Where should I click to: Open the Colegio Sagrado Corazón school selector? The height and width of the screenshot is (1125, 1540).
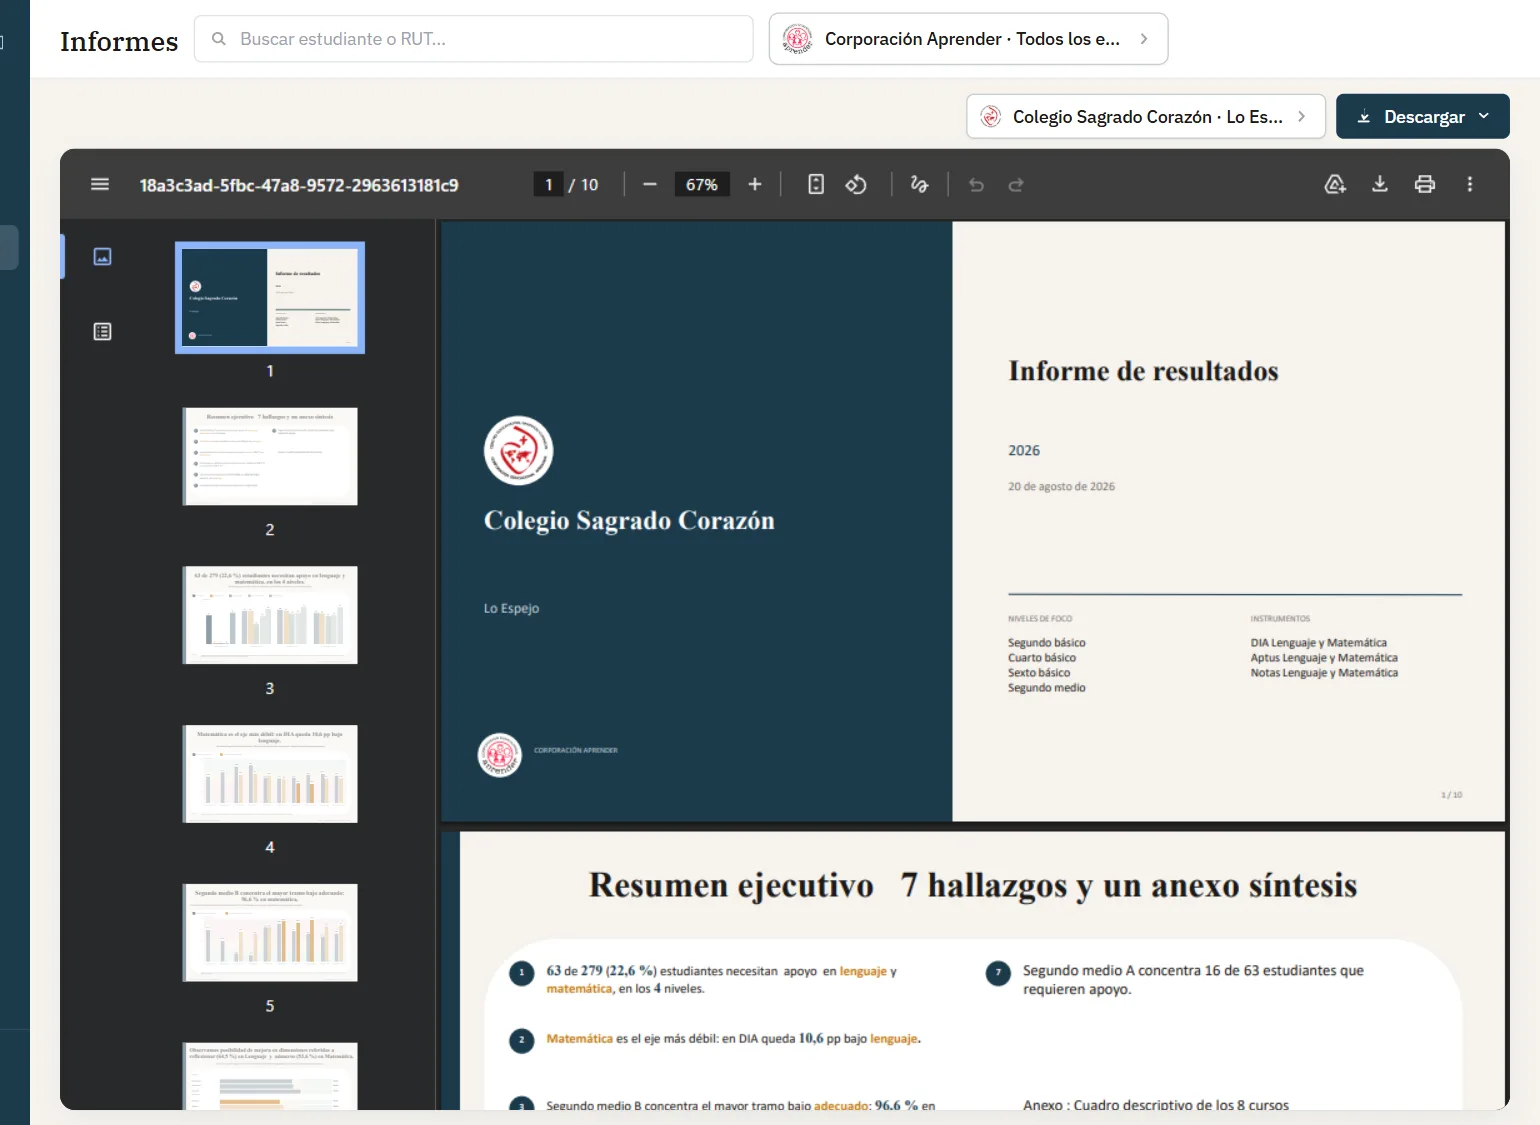tap(1146, 117)
